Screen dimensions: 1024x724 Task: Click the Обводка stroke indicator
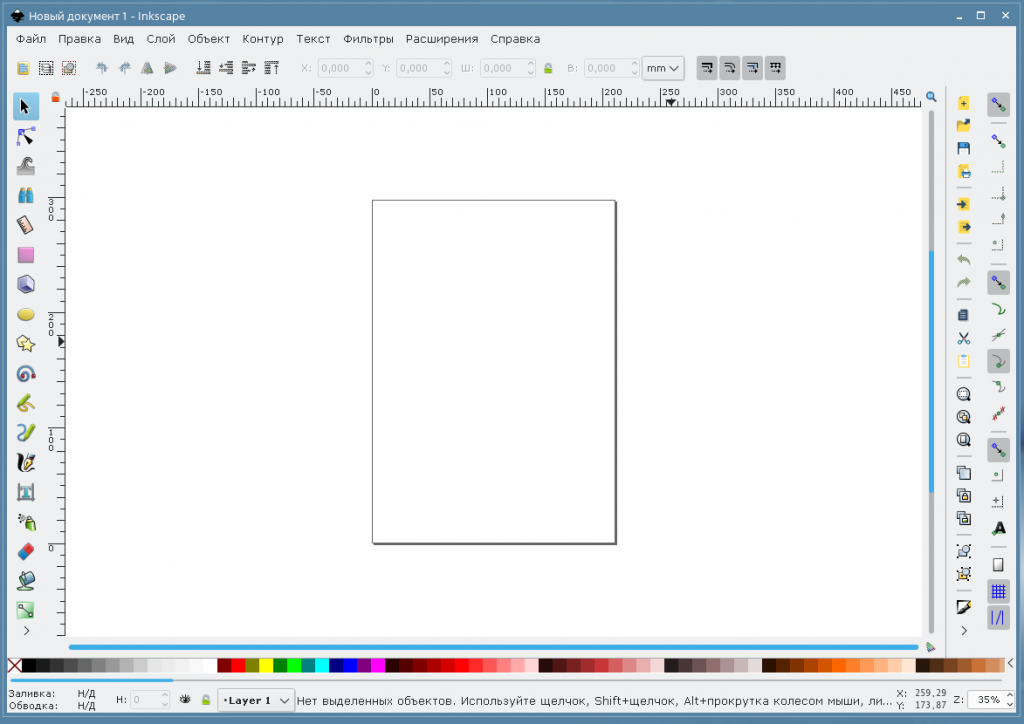pyautogui.click(x=86, y=706)
